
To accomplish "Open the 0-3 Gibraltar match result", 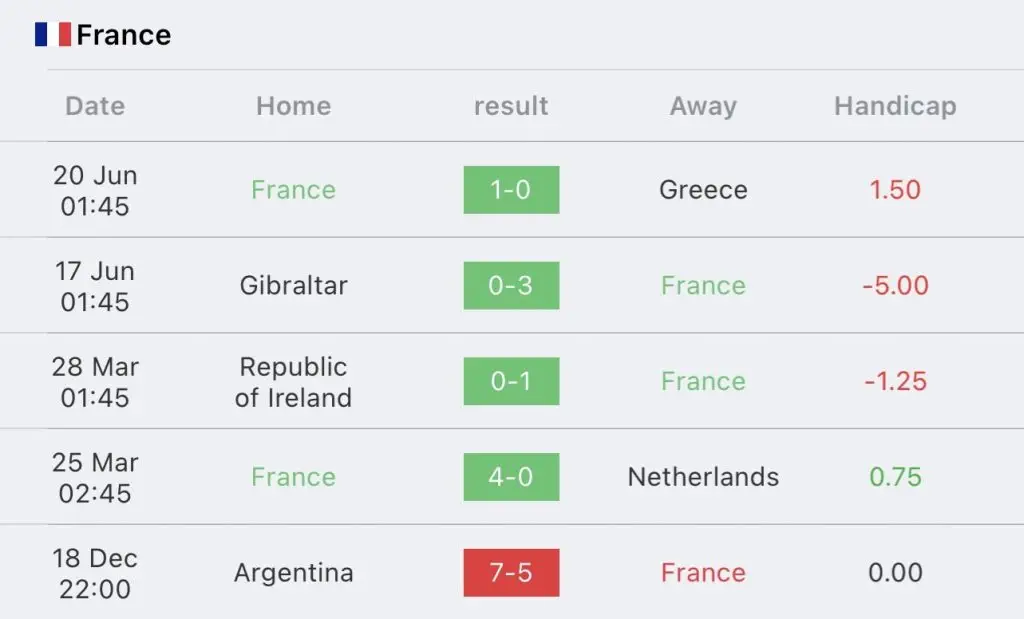I will (x=511, y=285).
